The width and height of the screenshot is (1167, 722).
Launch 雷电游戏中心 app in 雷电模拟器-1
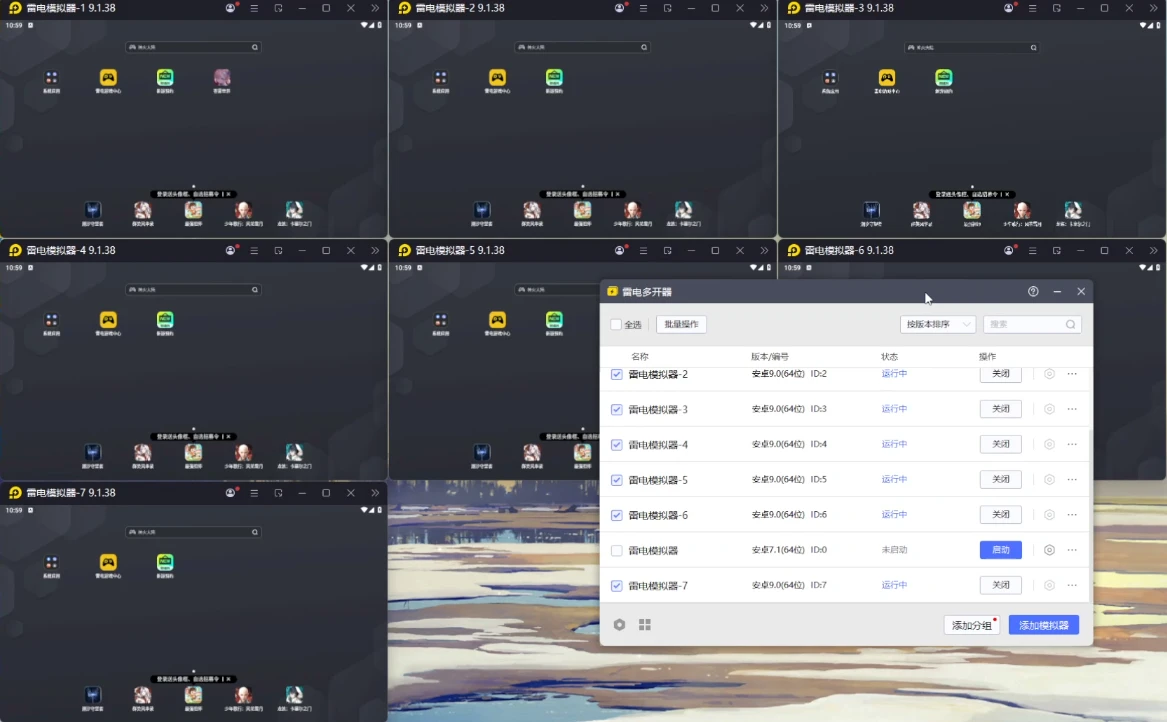click(108, 78)
